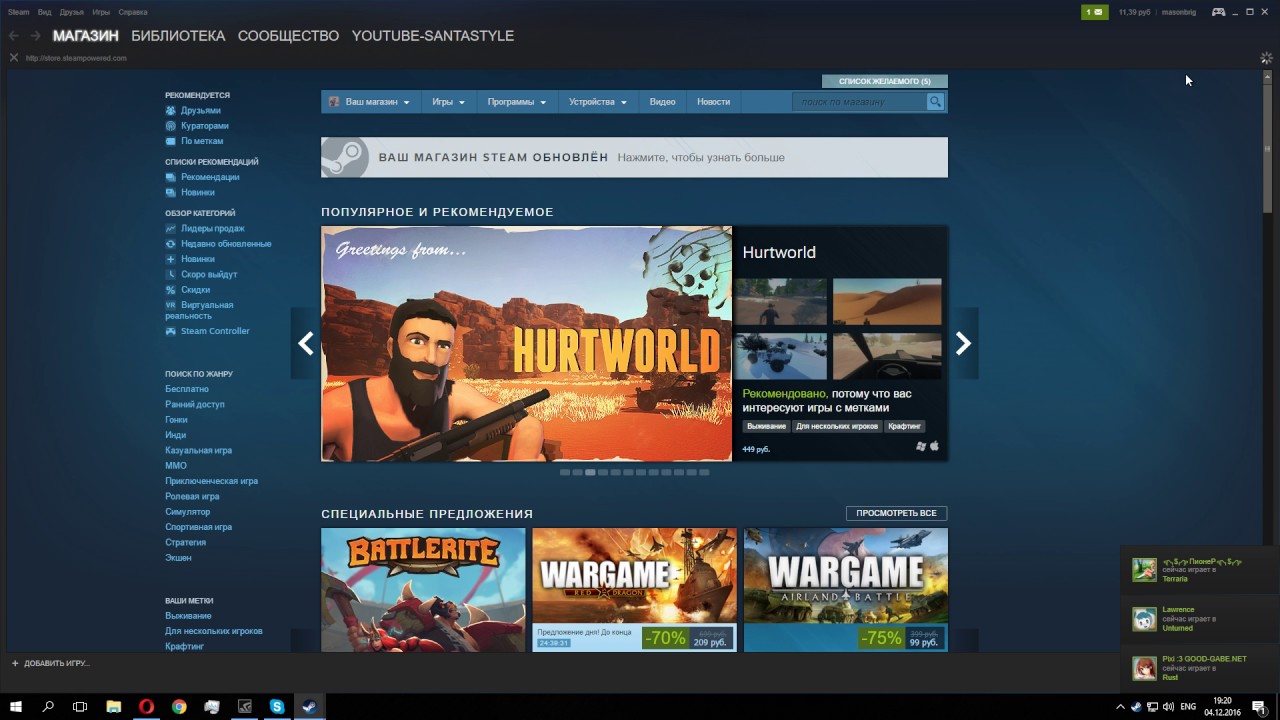Open the Друзья menu
This screenshot has height=720, width=1280.
click(72, 12)
